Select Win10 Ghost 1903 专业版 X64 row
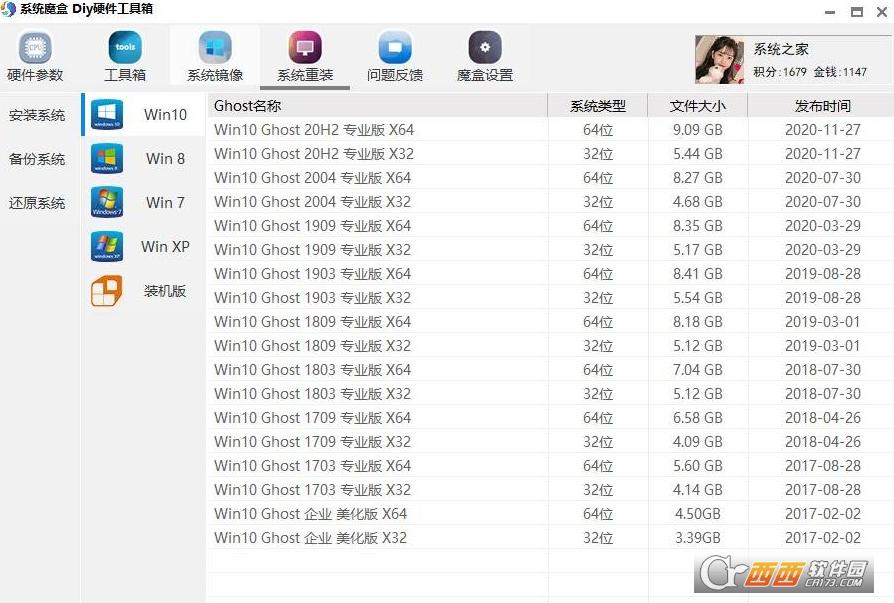The height and width of the screenshot is (603, 894). 550,274
